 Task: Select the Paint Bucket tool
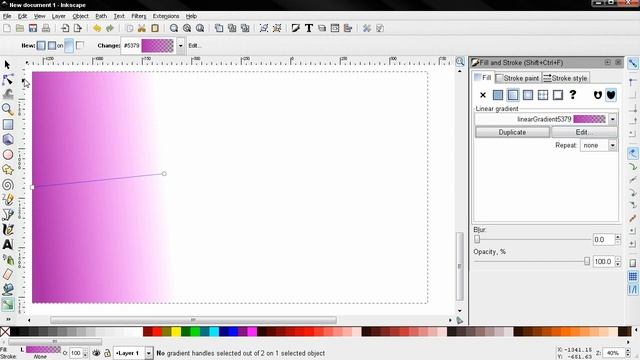7,289
